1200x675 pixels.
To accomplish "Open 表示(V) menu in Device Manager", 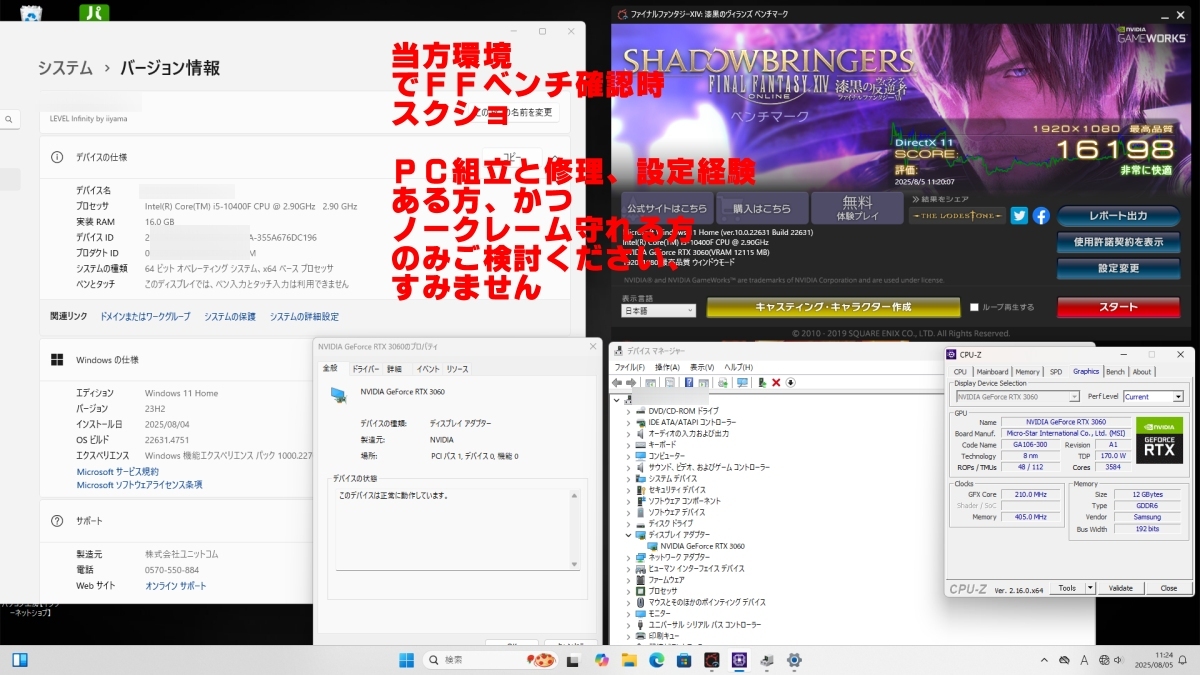I will [x=702, y=367].
